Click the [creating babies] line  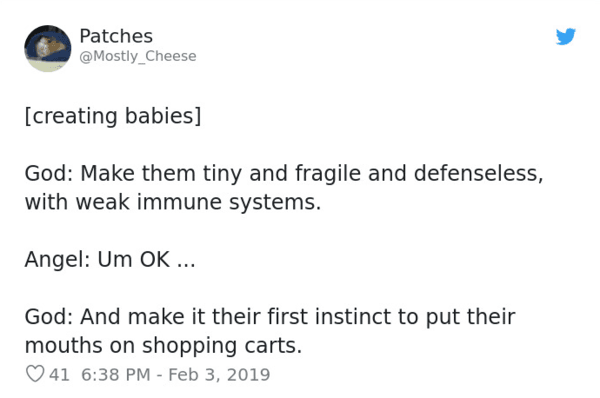113,116
